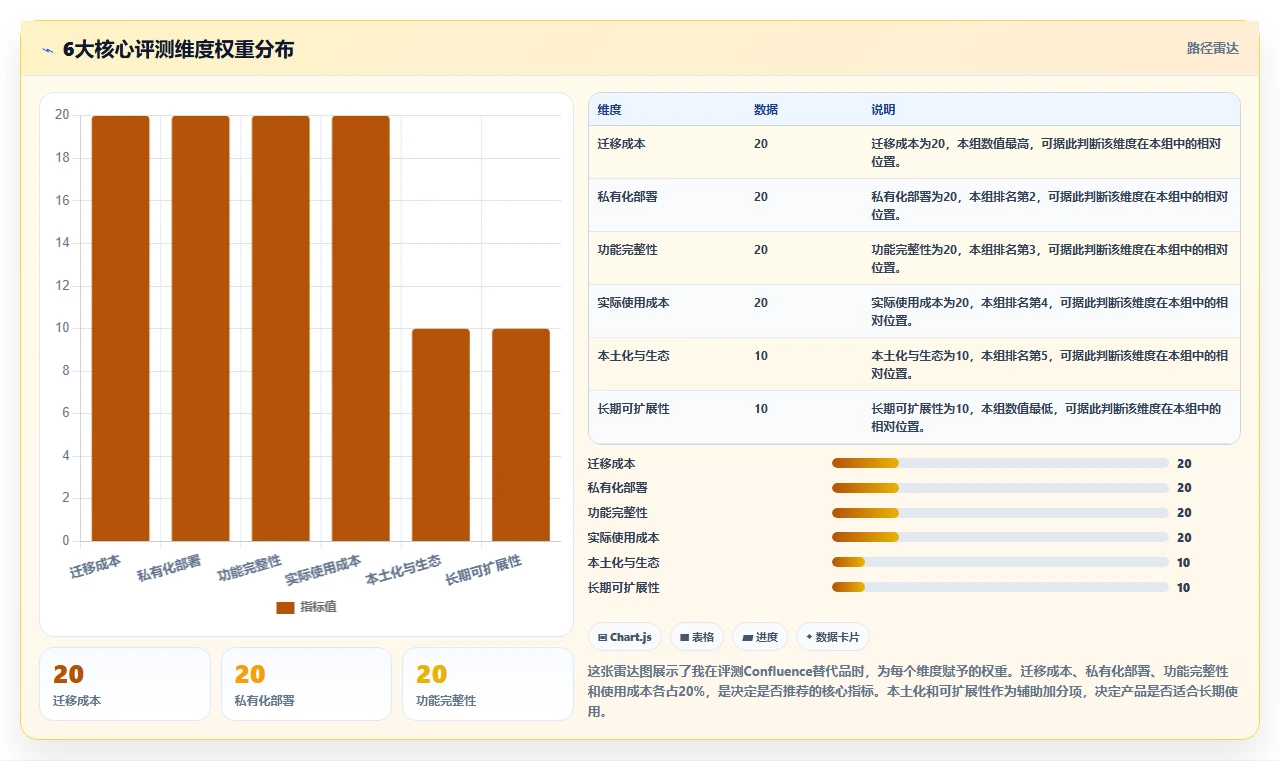Click the 长期可扩展性 table row name

633,409
